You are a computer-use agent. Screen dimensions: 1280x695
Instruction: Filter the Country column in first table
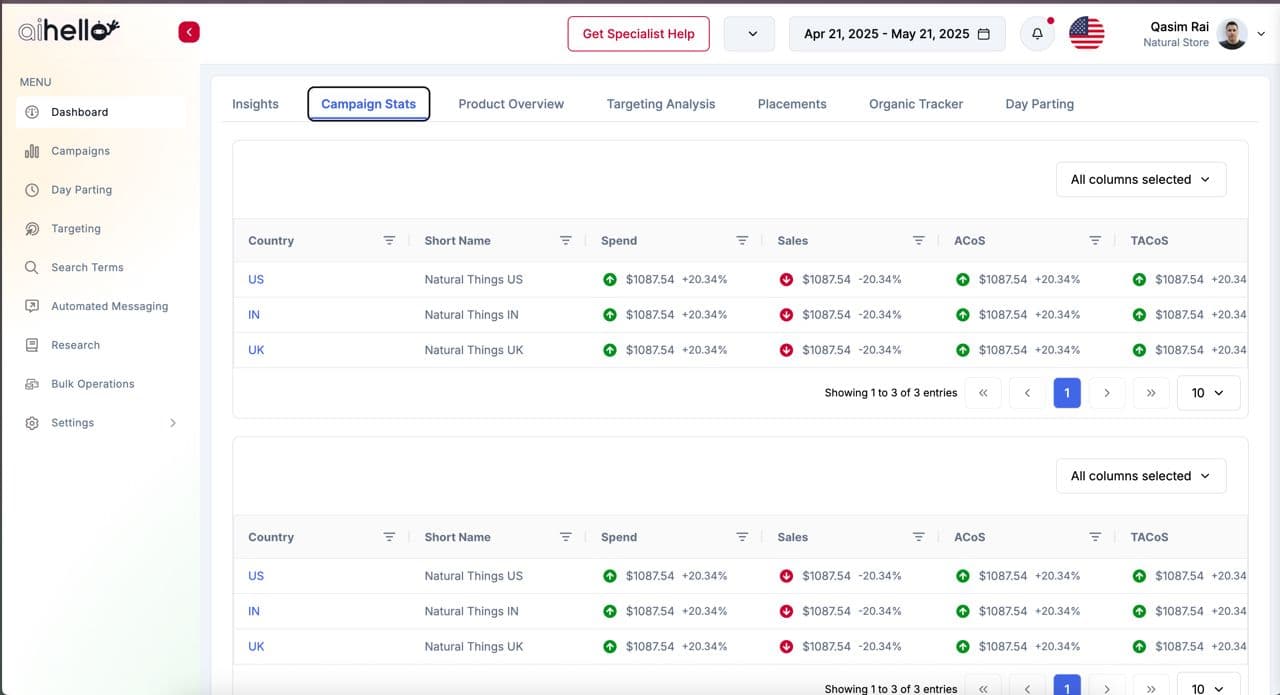pyautogui.click(x=389, y=241)
